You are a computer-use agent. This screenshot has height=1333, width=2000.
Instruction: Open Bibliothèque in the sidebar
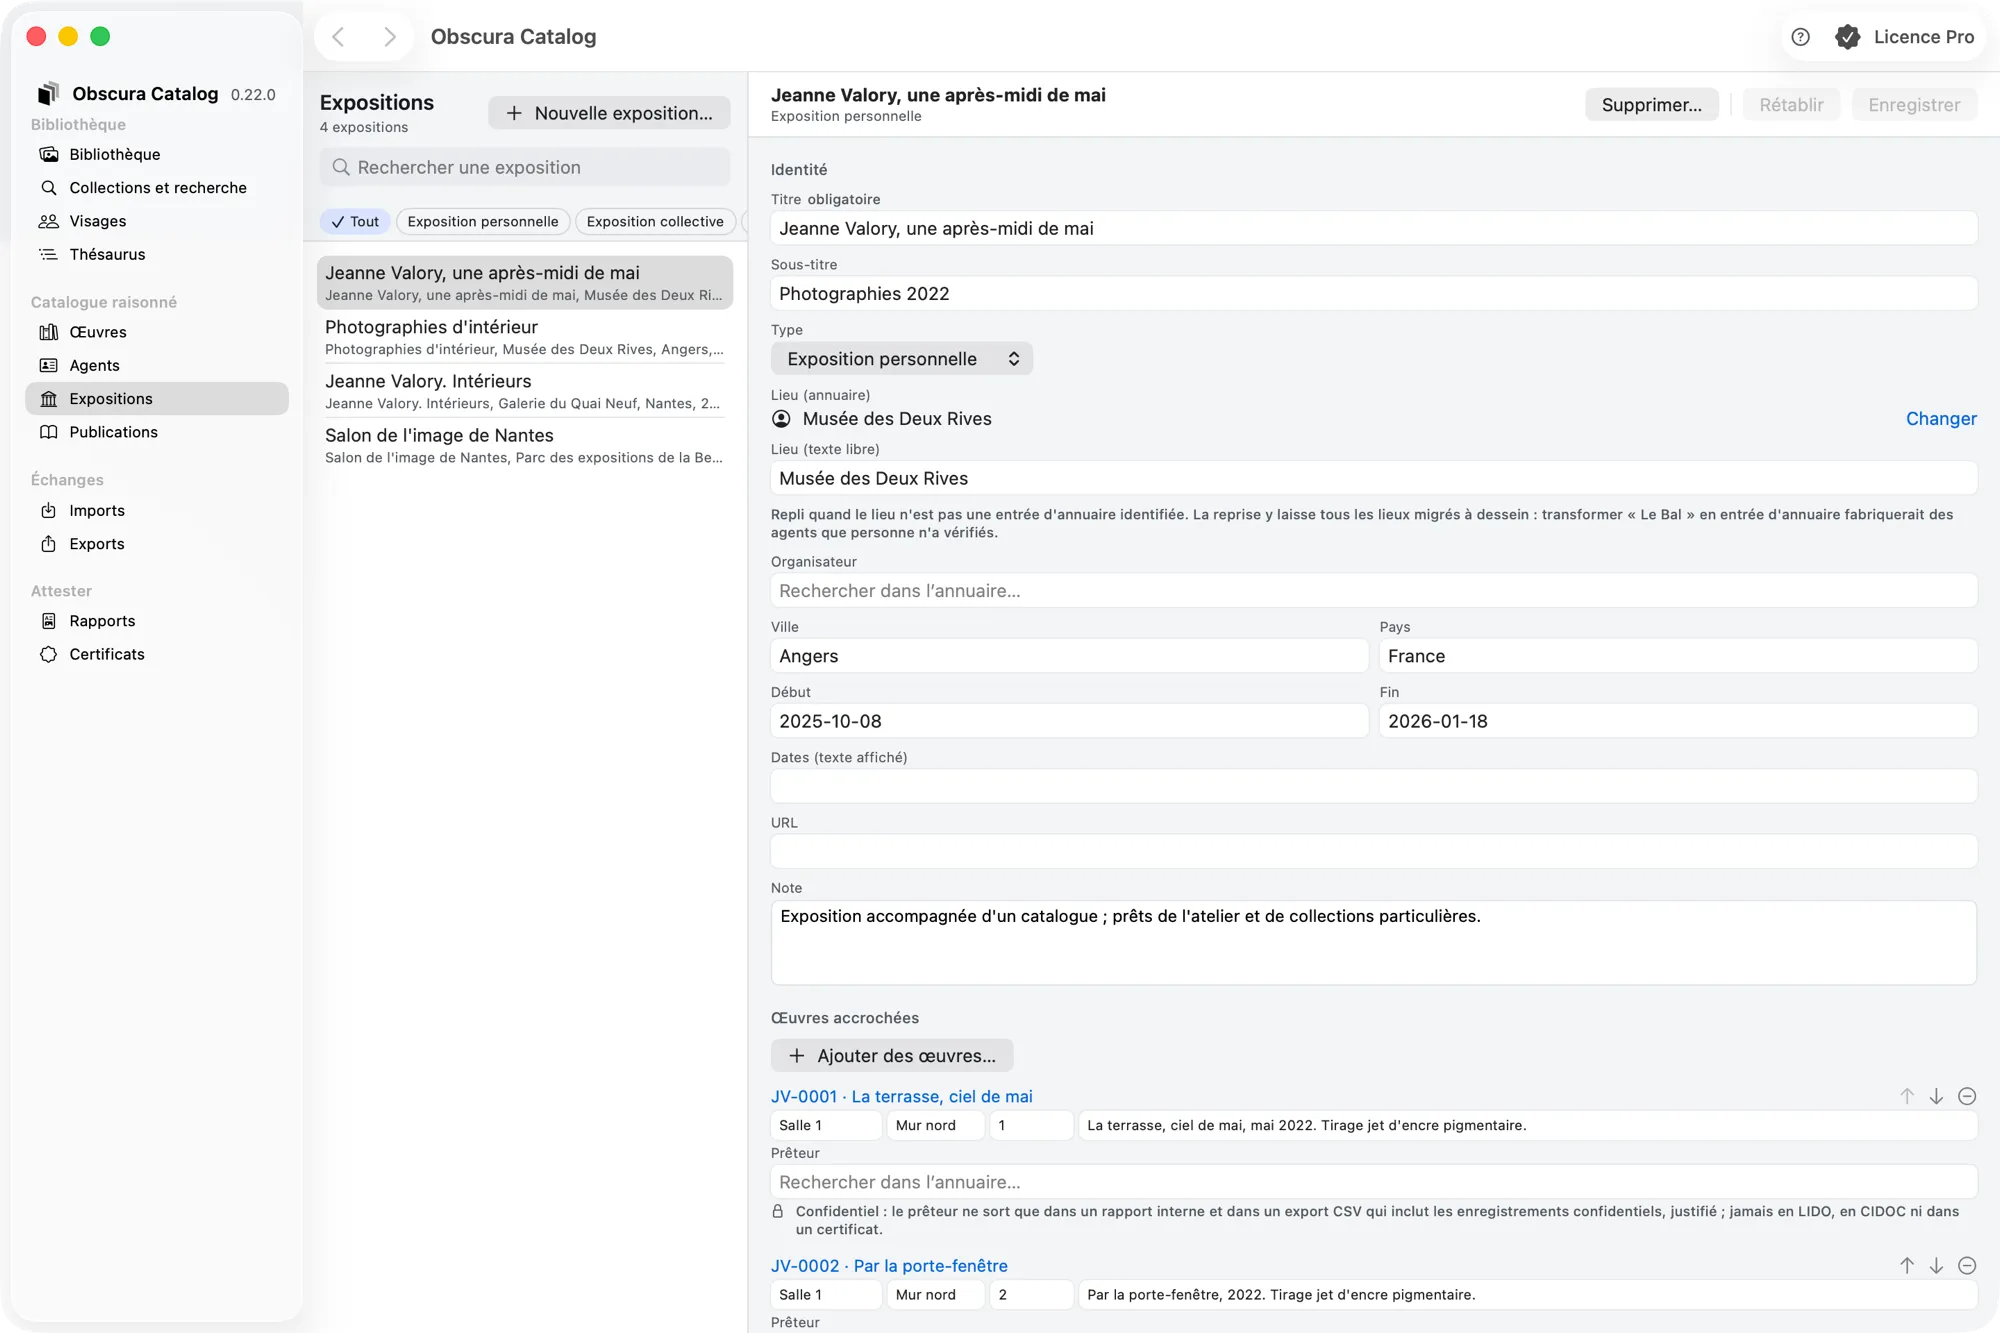pos(157,154)
